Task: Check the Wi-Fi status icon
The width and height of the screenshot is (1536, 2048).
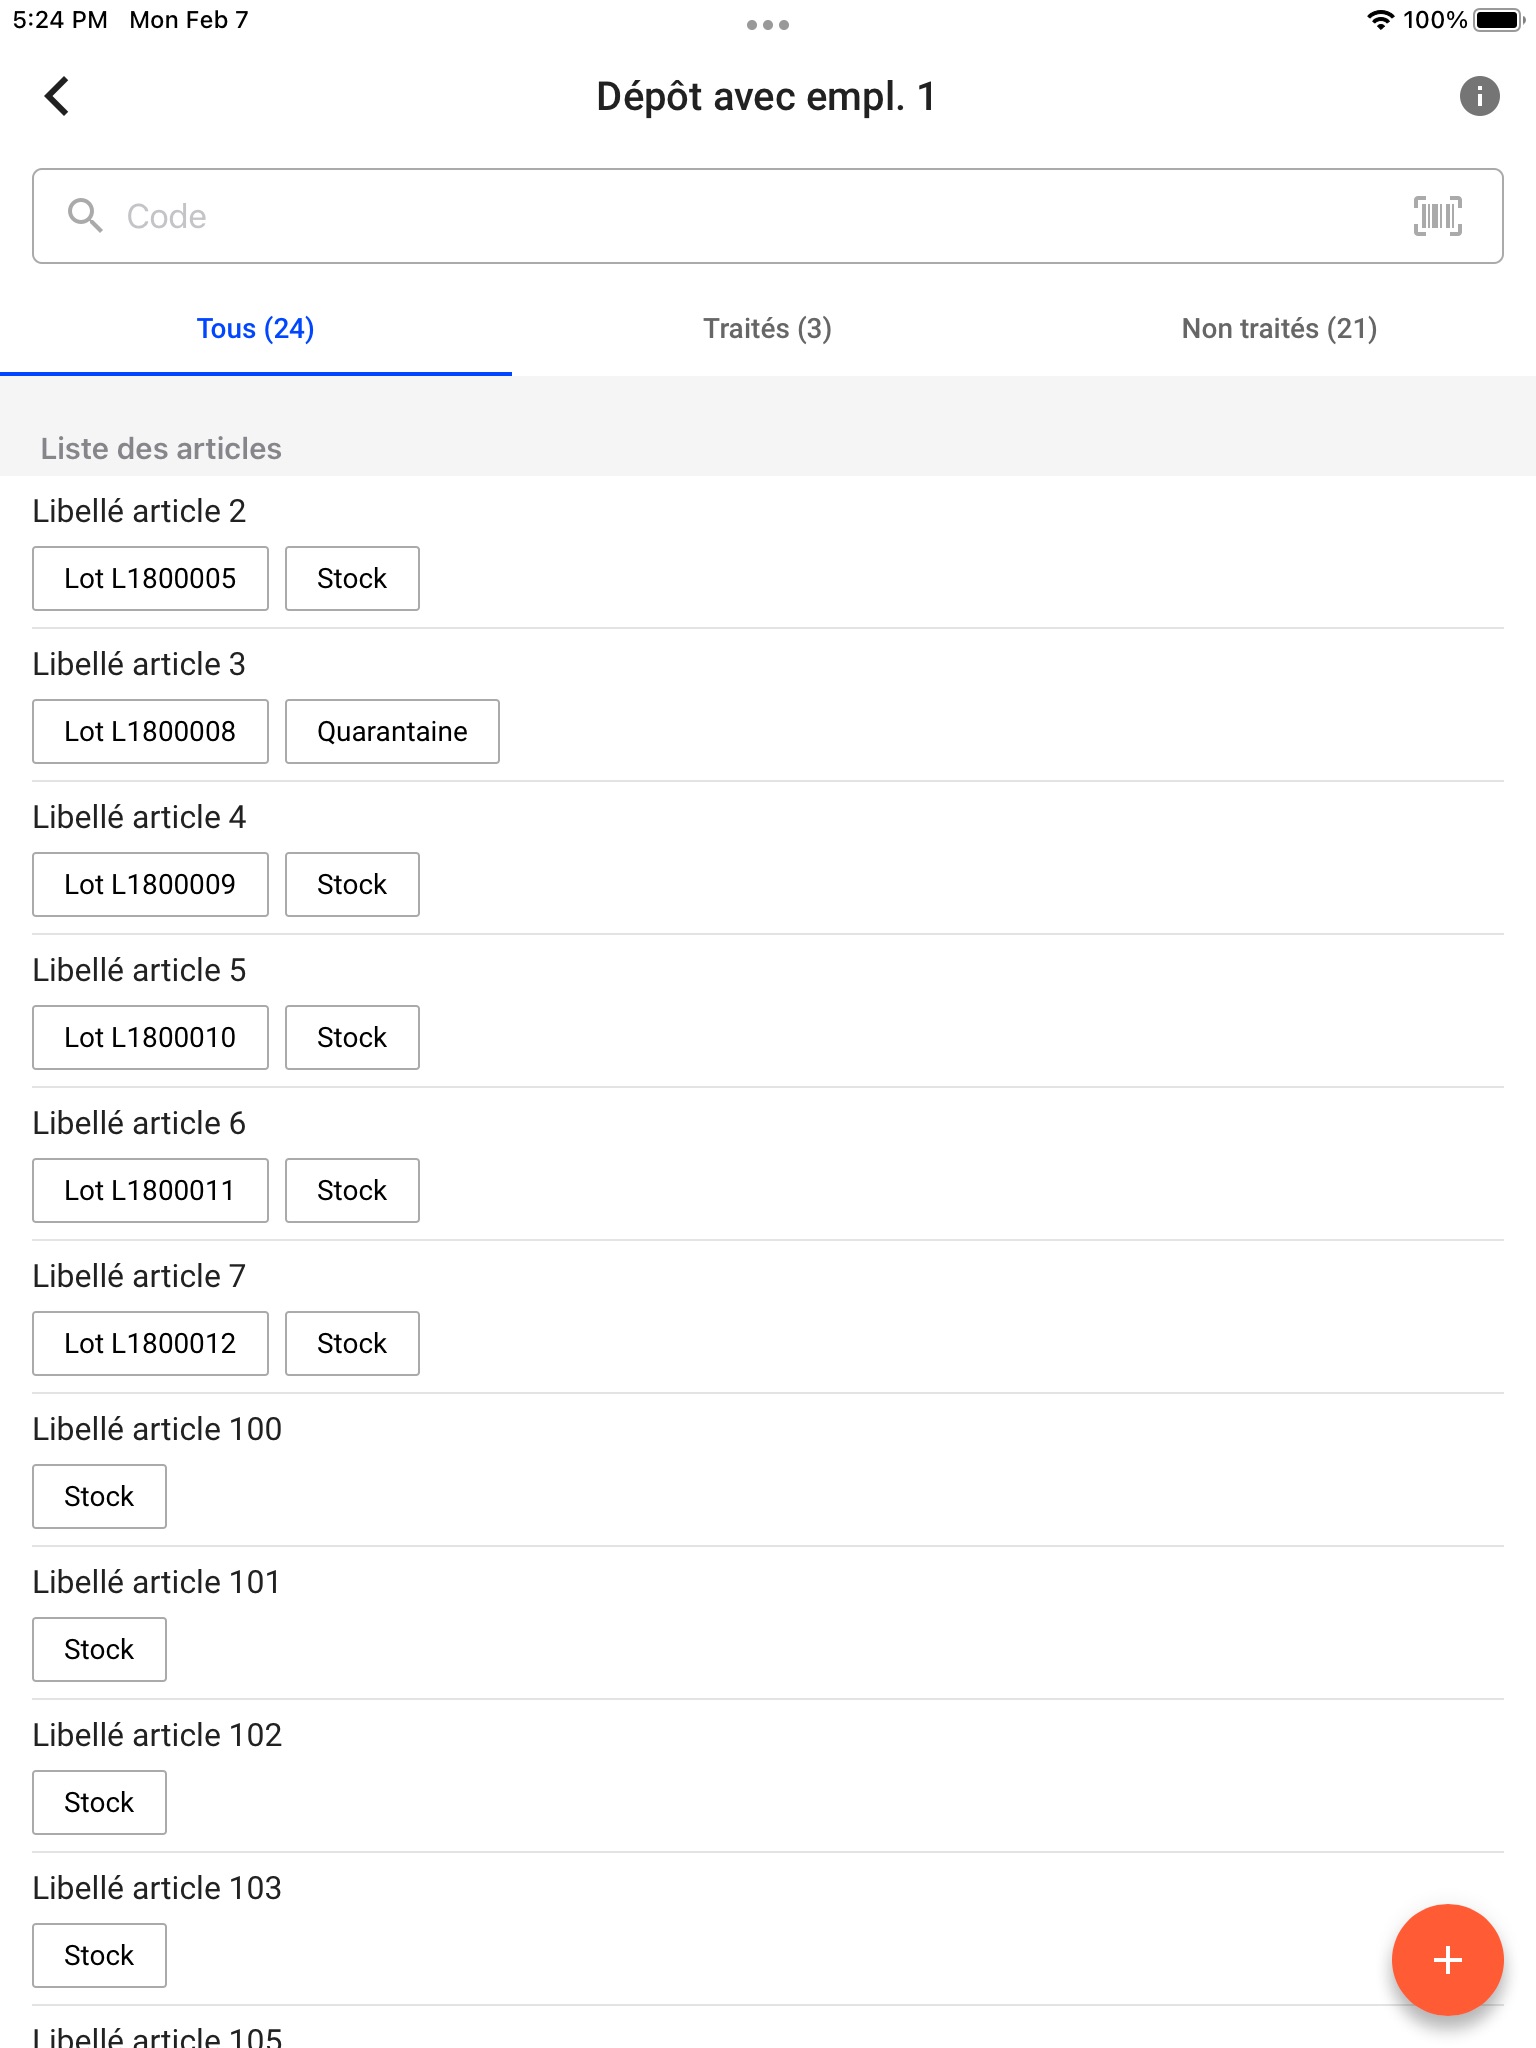Action: (x=1381, y=20)
